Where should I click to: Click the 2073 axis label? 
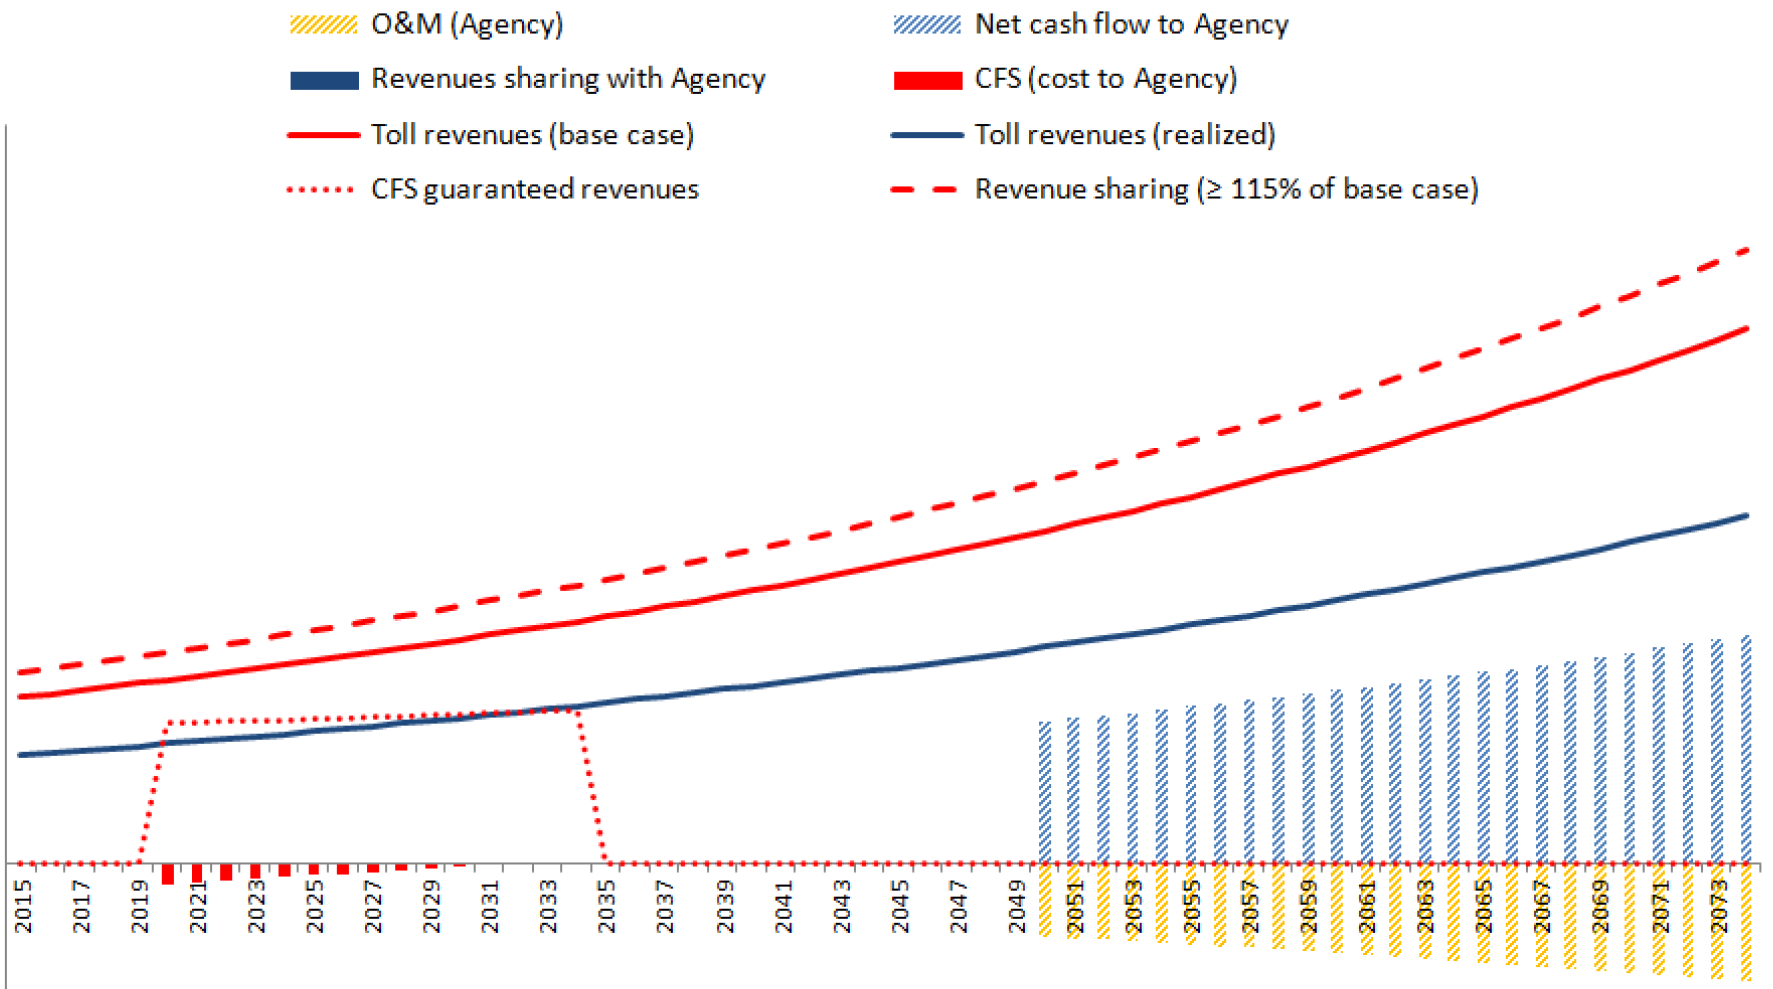(1719, 906)
